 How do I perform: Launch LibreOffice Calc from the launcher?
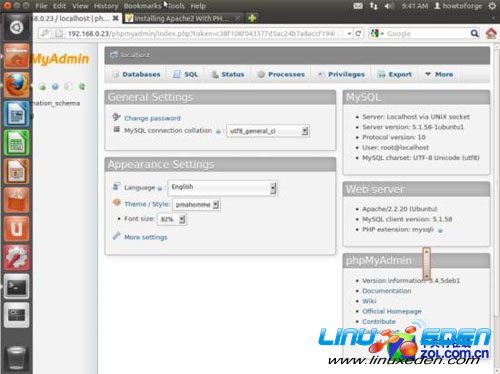click(16, 143)
